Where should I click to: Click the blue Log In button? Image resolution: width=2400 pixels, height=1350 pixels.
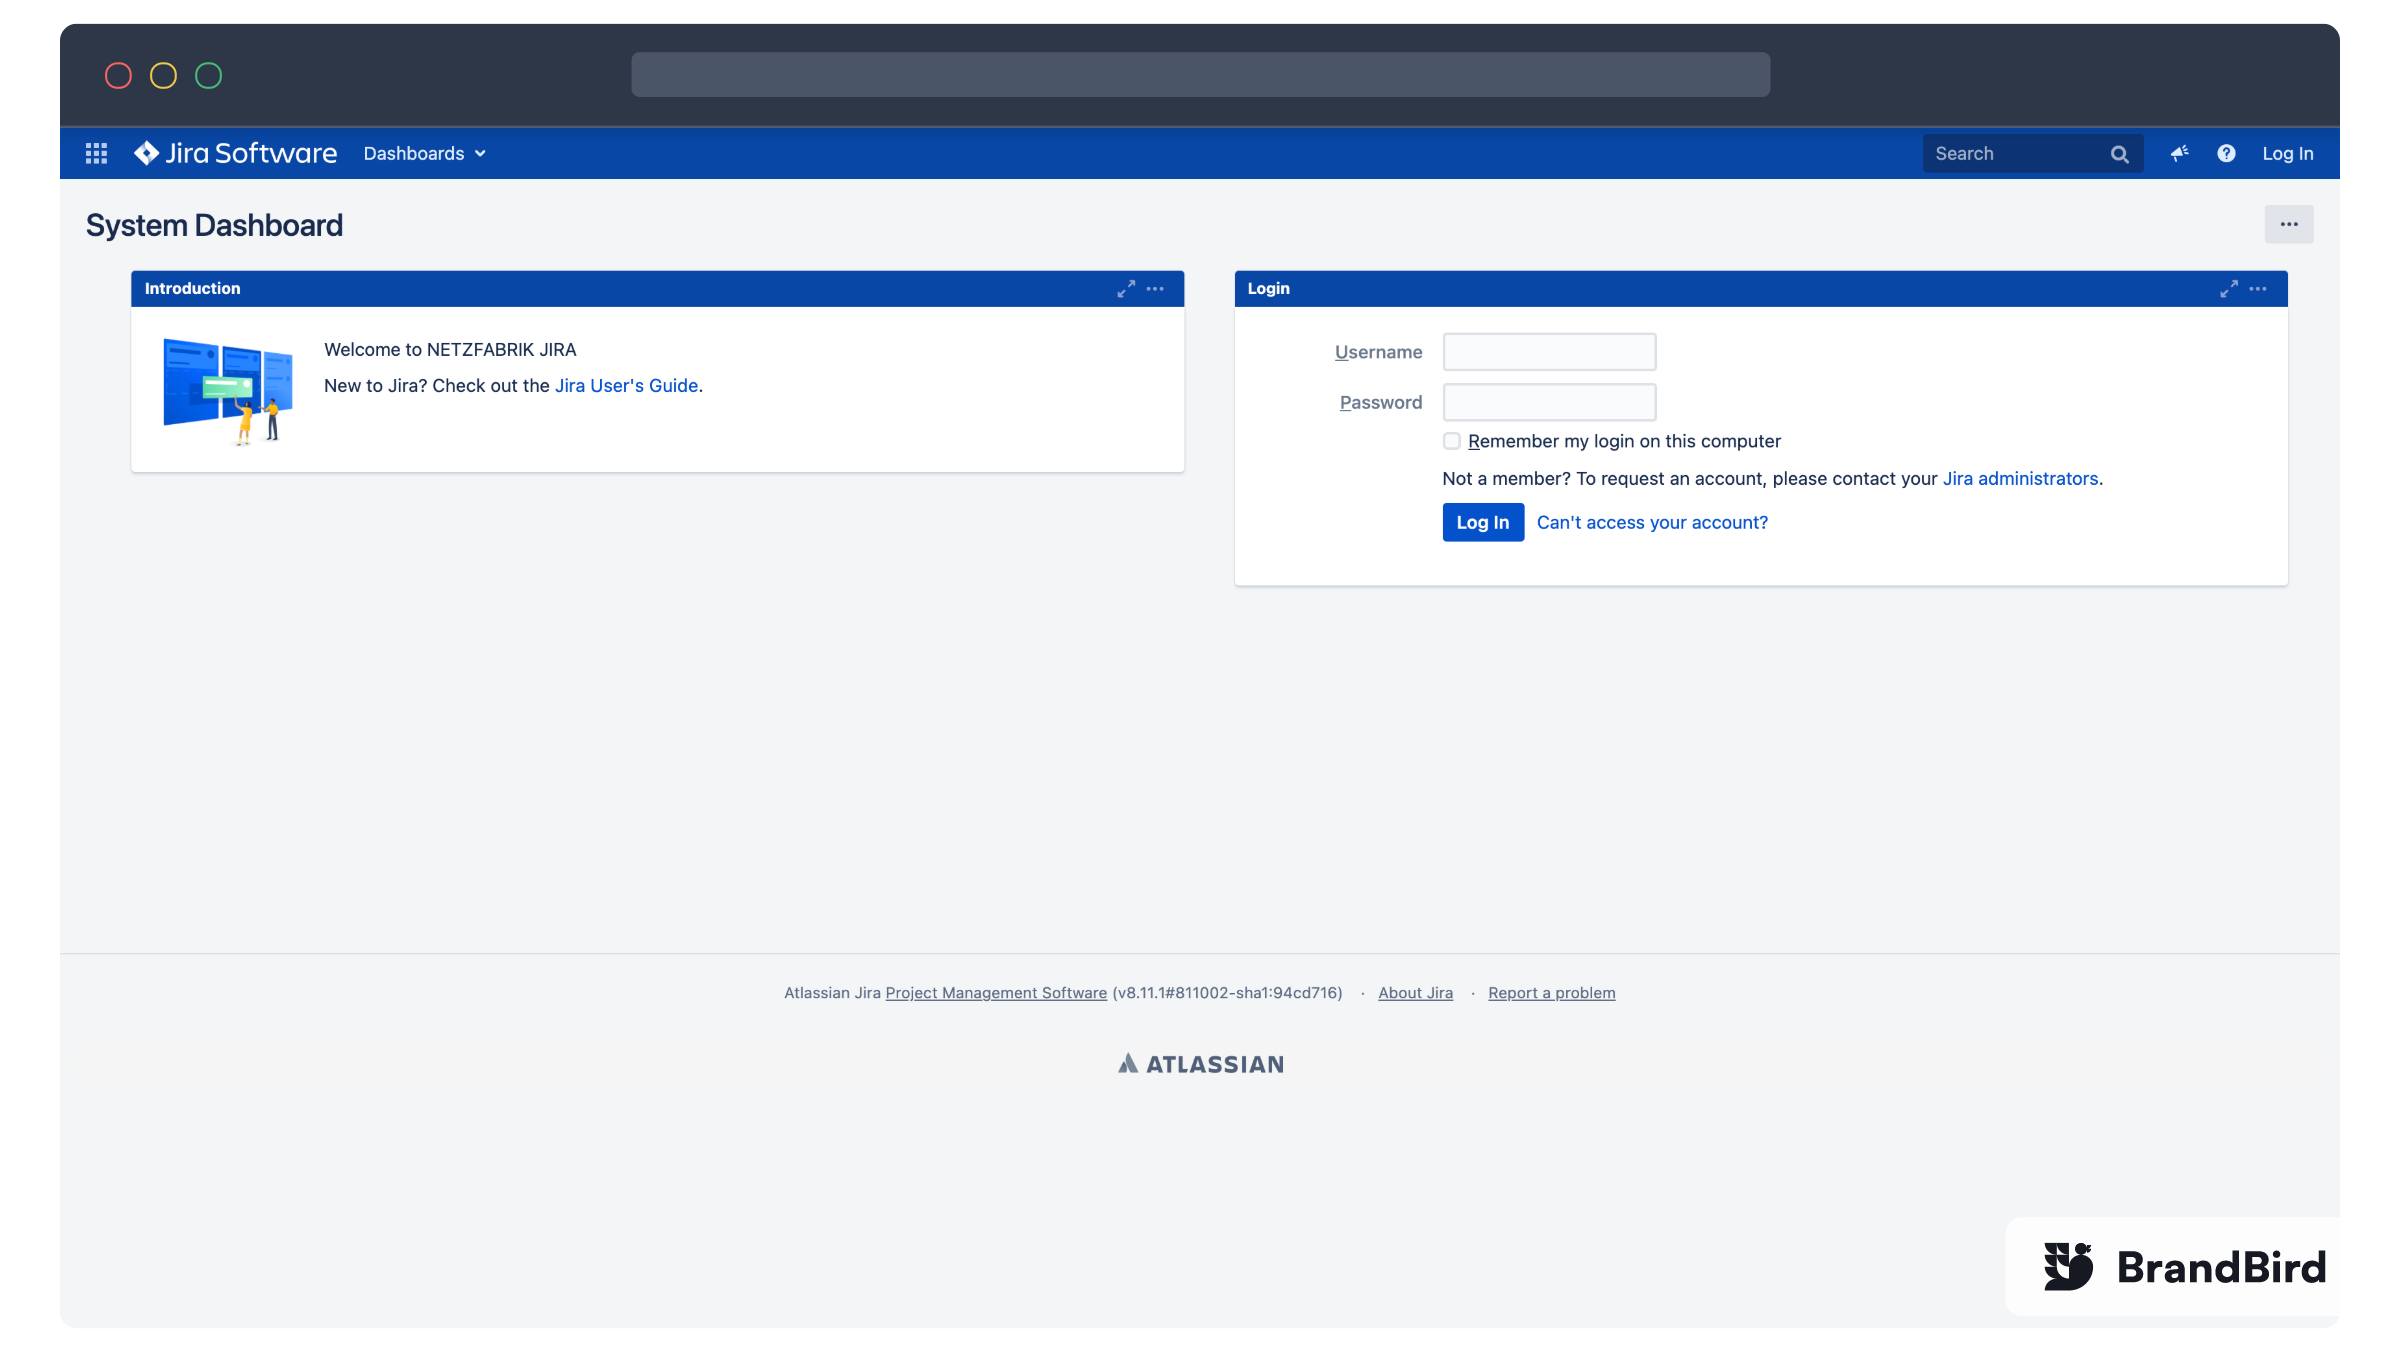pos(1483,522)
